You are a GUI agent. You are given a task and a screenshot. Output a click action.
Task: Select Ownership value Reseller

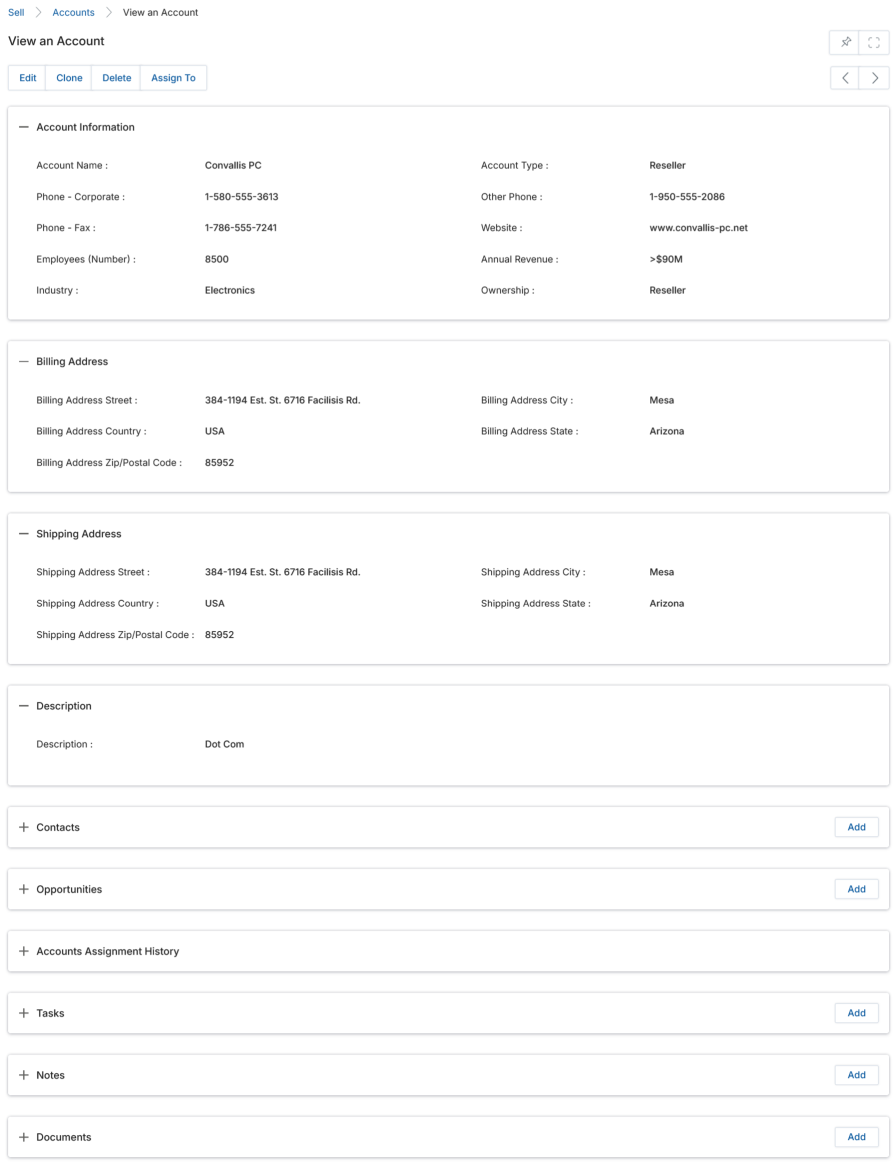pos(667,290)
